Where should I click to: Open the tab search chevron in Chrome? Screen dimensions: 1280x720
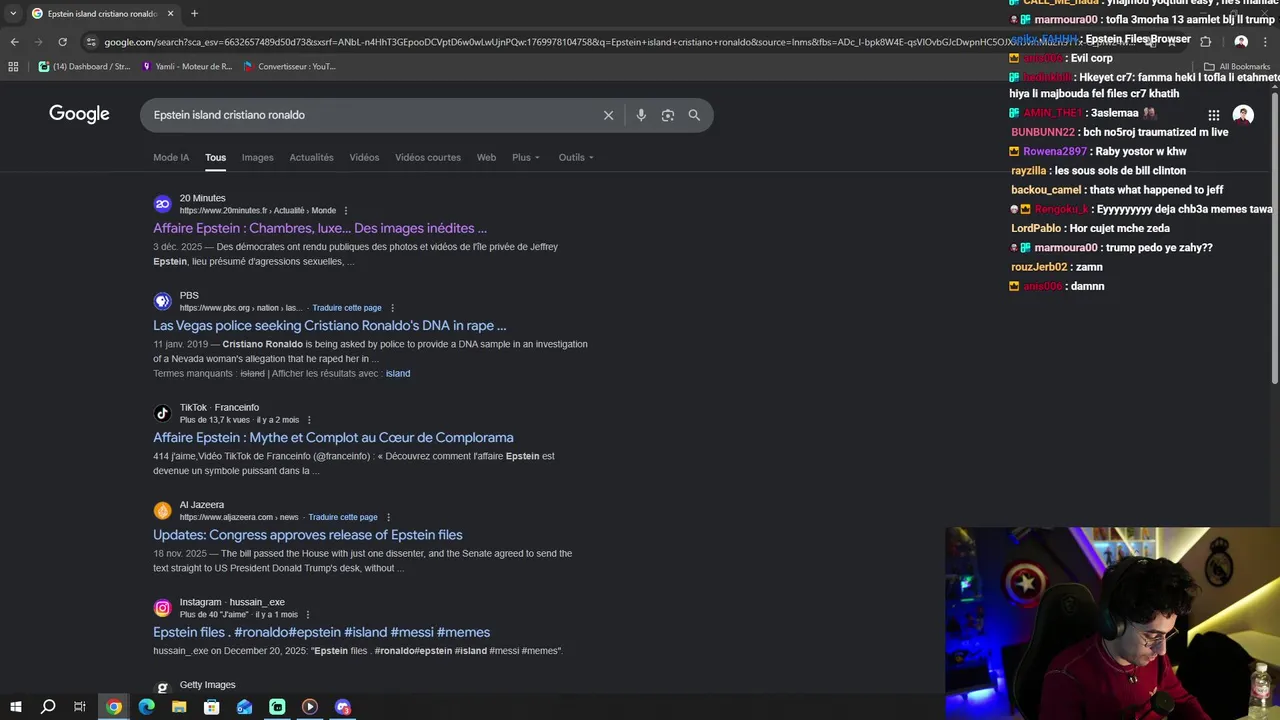pos(13,14)
